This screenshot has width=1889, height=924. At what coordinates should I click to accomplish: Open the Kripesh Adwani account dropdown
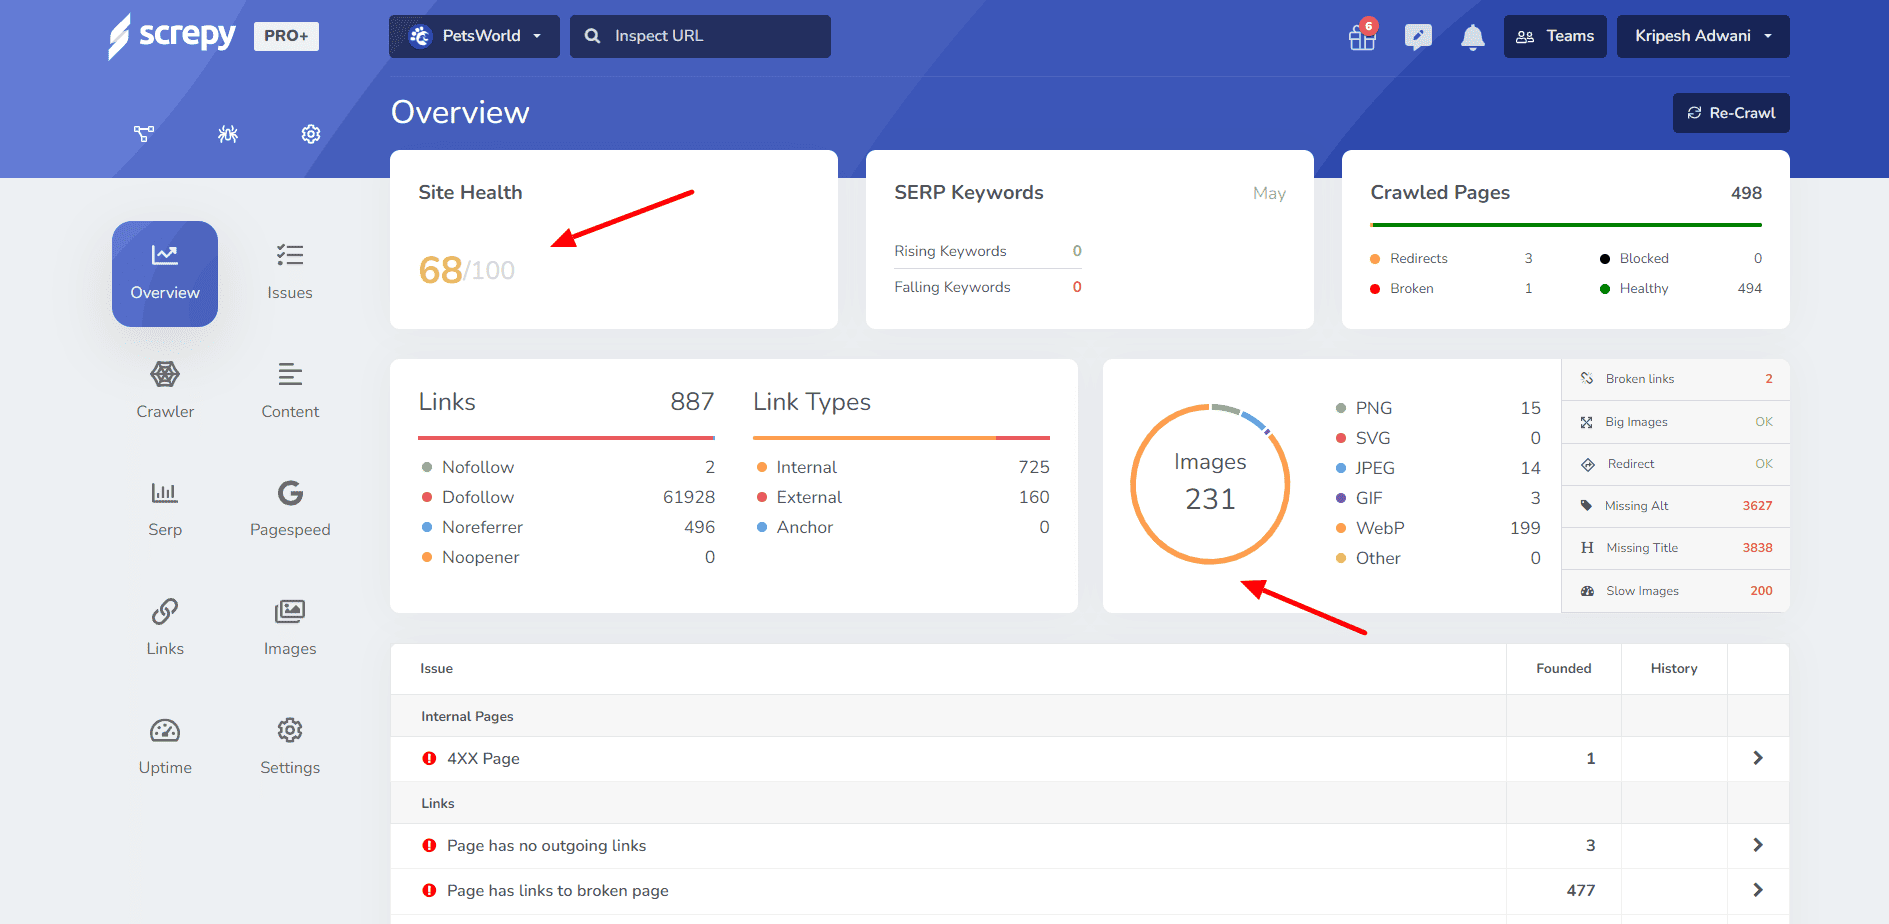(x=1702, y=36)
